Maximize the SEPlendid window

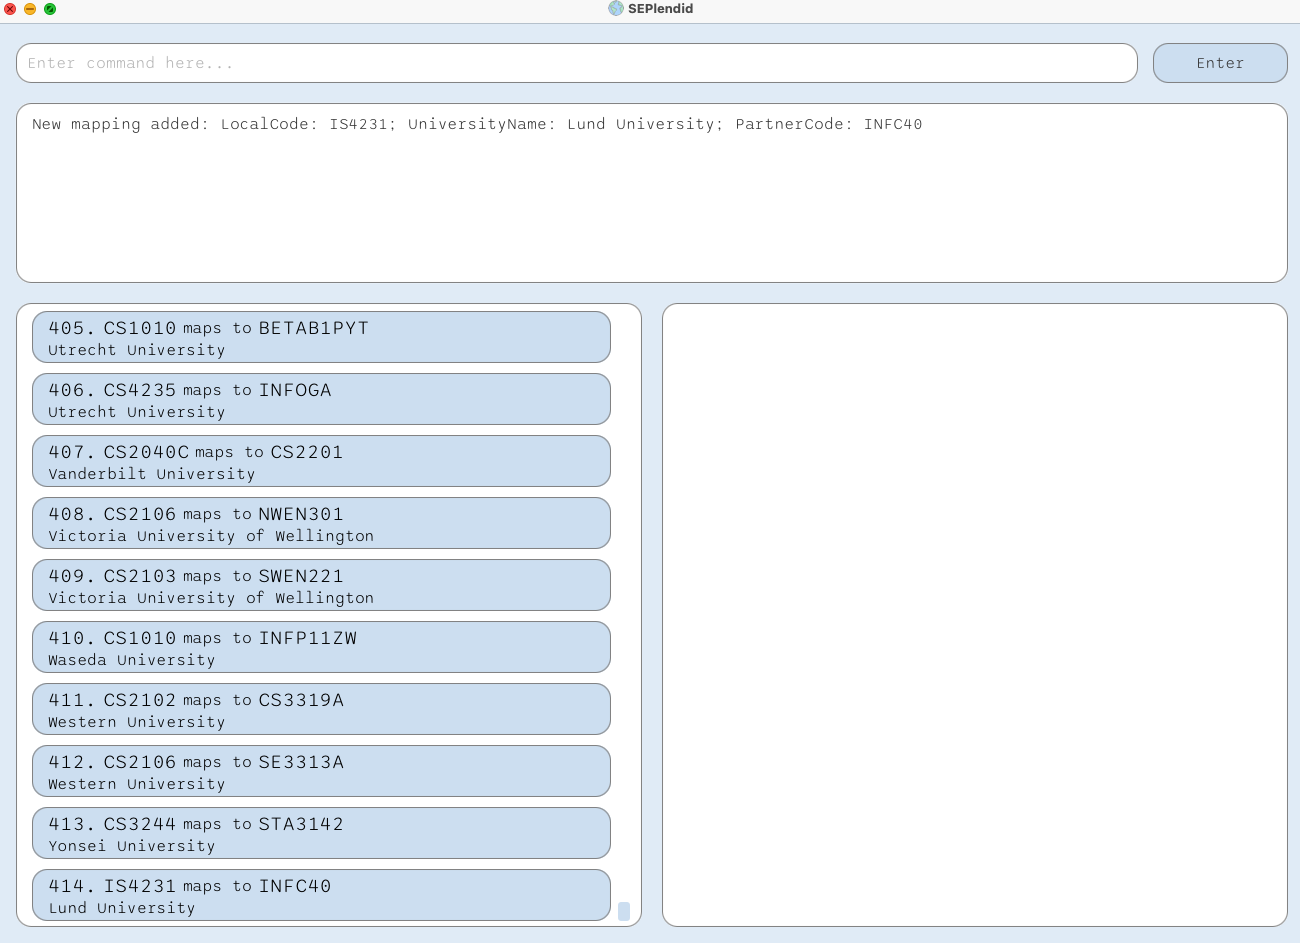[x=50, y=9]
